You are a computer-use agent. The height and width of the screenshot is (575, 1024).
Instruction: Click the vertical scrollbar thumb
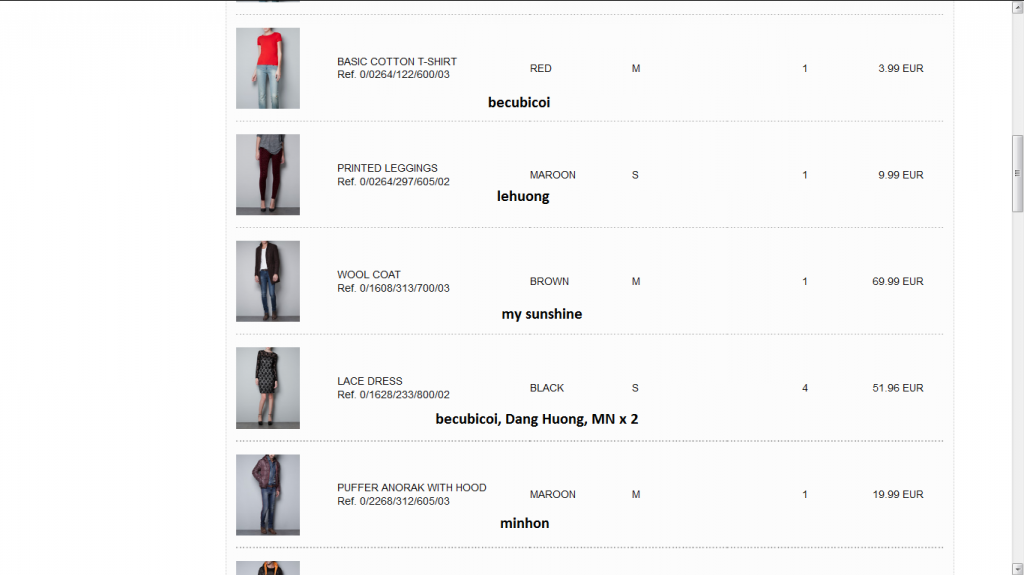tap(1017, 173)
